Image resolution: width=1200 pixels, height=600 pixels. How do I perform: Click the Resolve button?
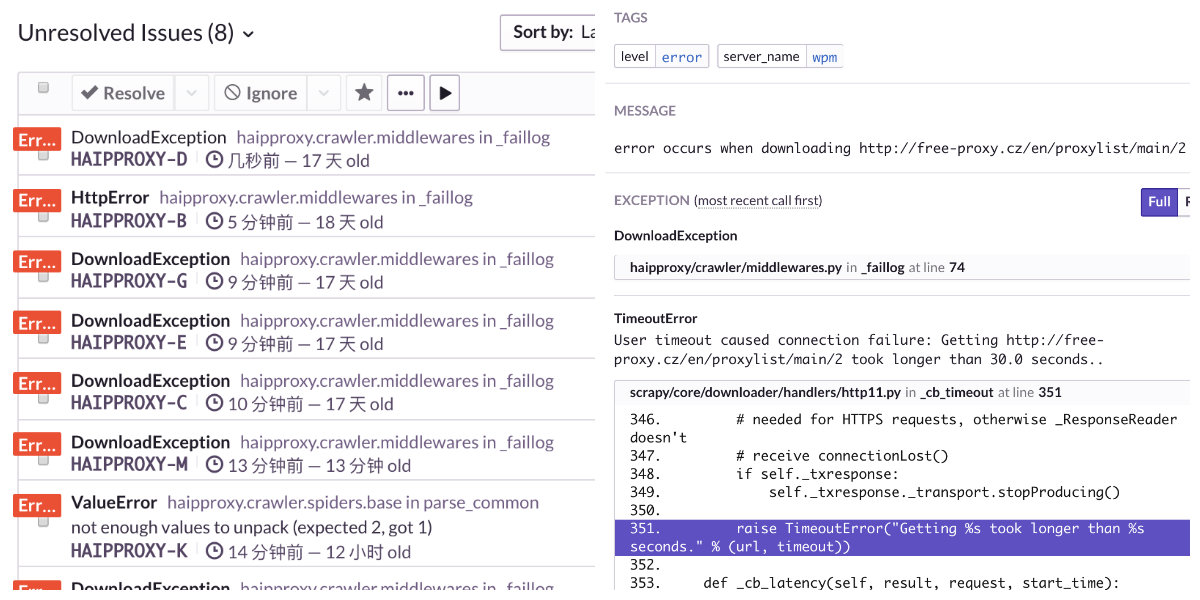(123, 93)
